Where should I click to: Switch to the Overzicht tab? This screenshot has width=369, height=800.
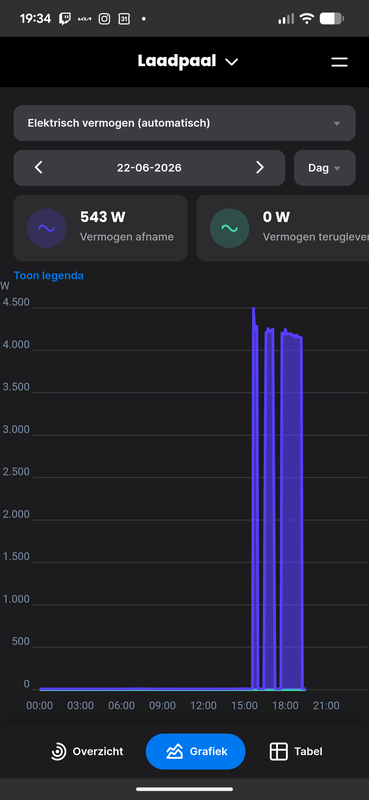(x=87, y=751)
